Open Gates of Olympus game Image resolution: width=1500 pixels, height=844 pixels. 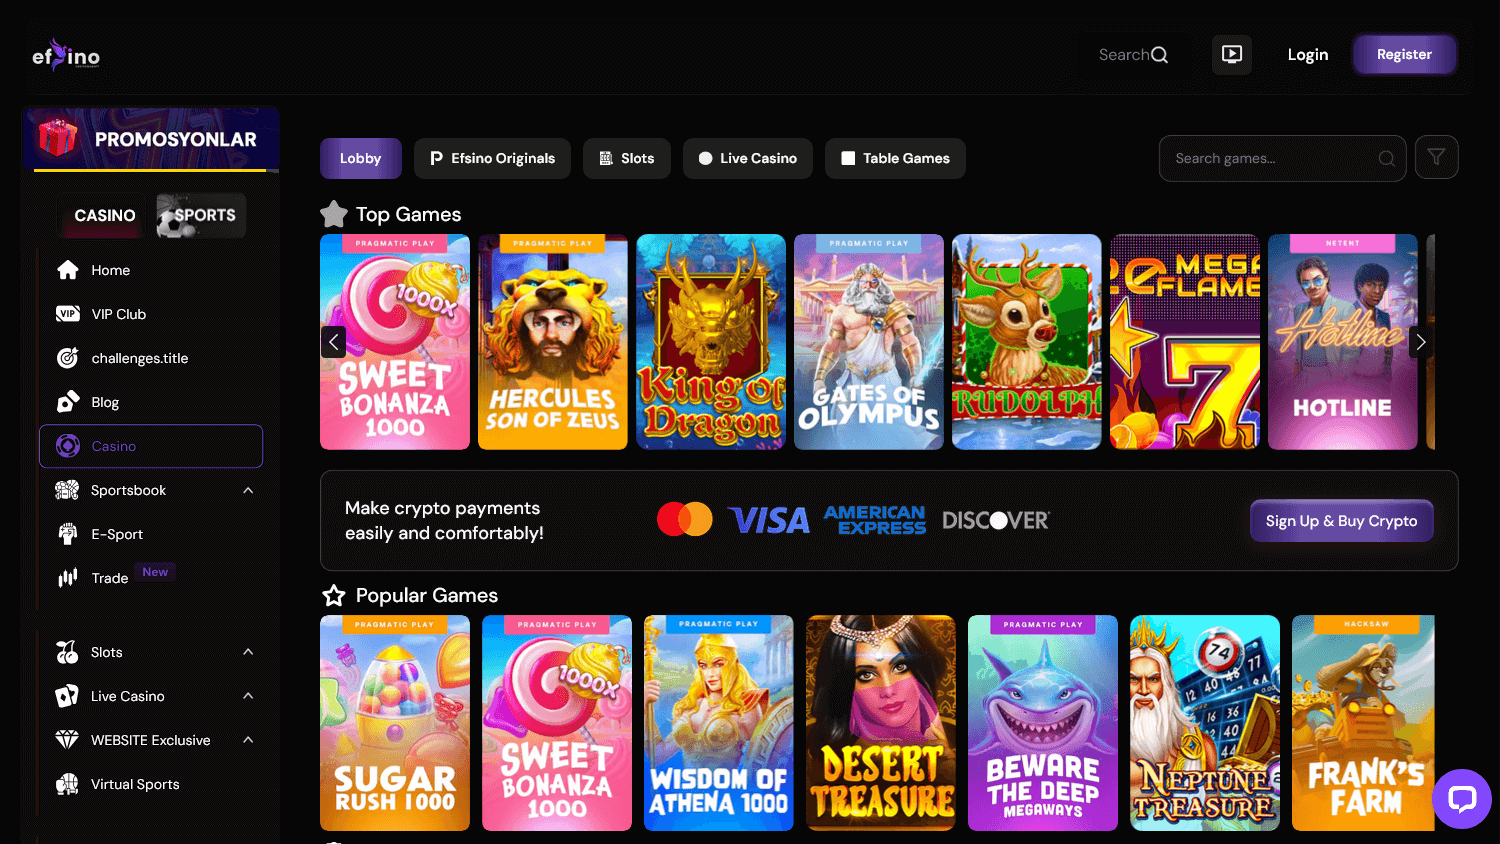(869, 342)
